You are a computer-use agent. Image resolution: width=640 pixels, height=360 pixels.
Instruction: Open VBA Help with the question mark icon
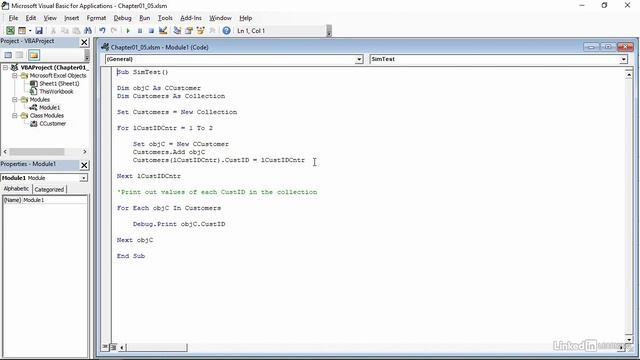[227, 31]
